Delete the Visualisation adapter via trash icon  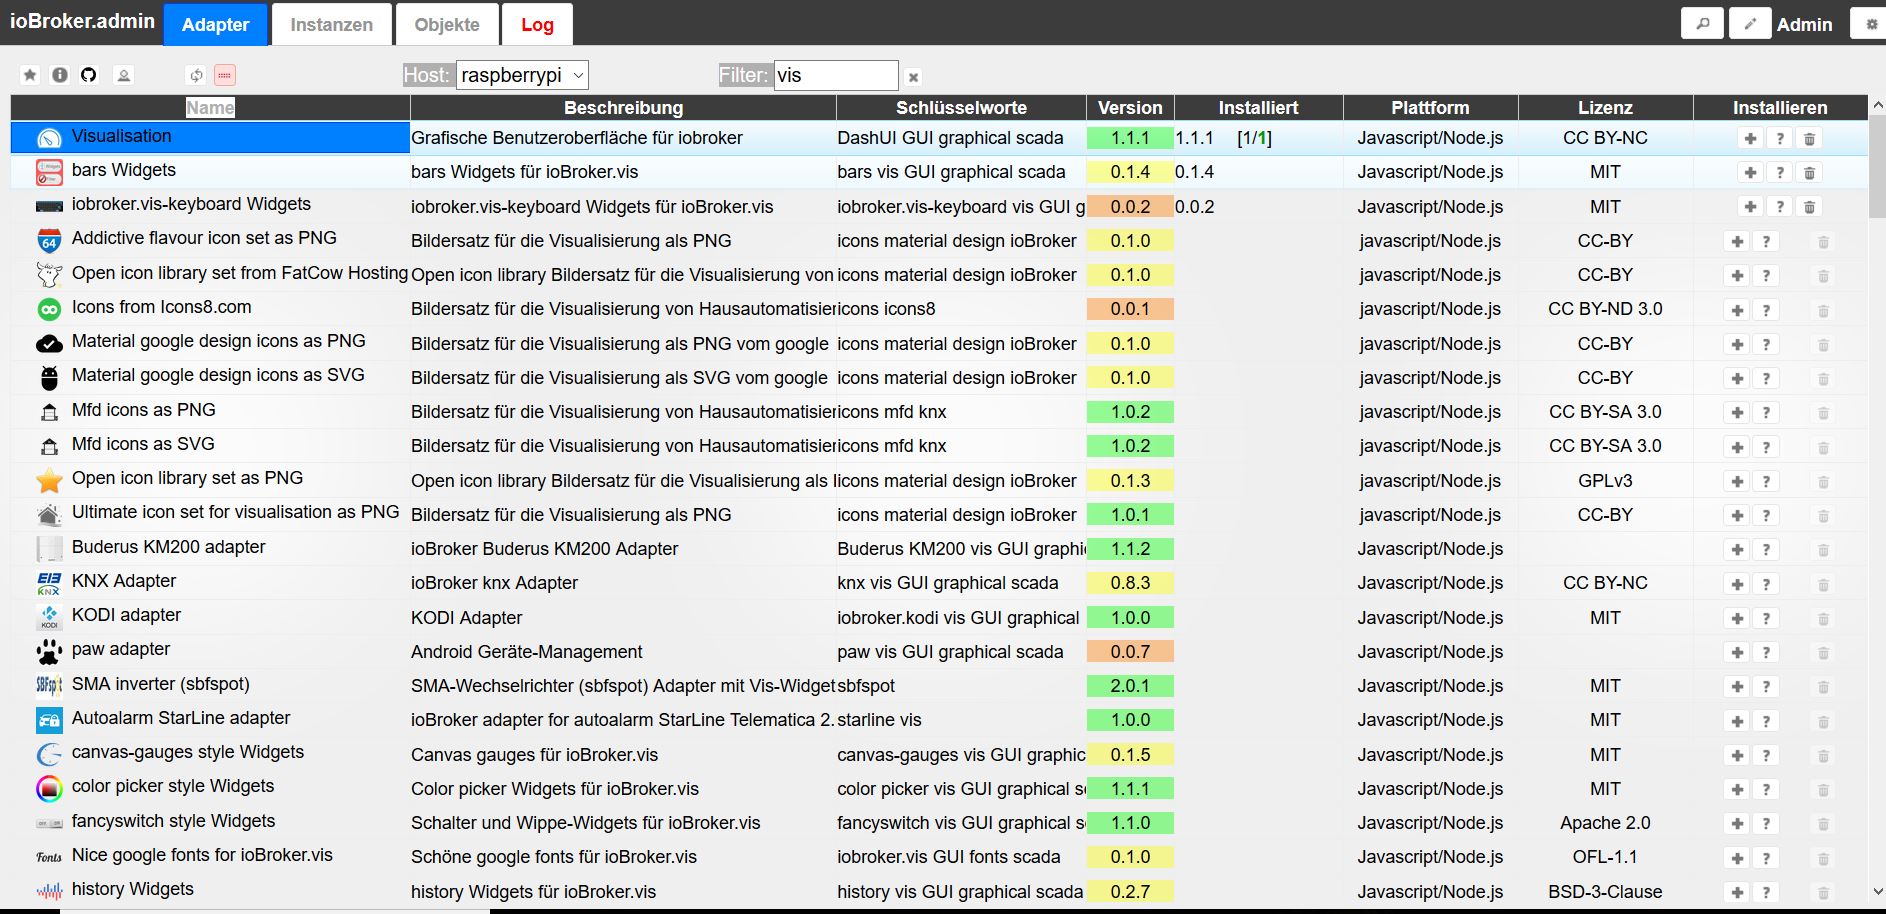tap(1809, 139)
